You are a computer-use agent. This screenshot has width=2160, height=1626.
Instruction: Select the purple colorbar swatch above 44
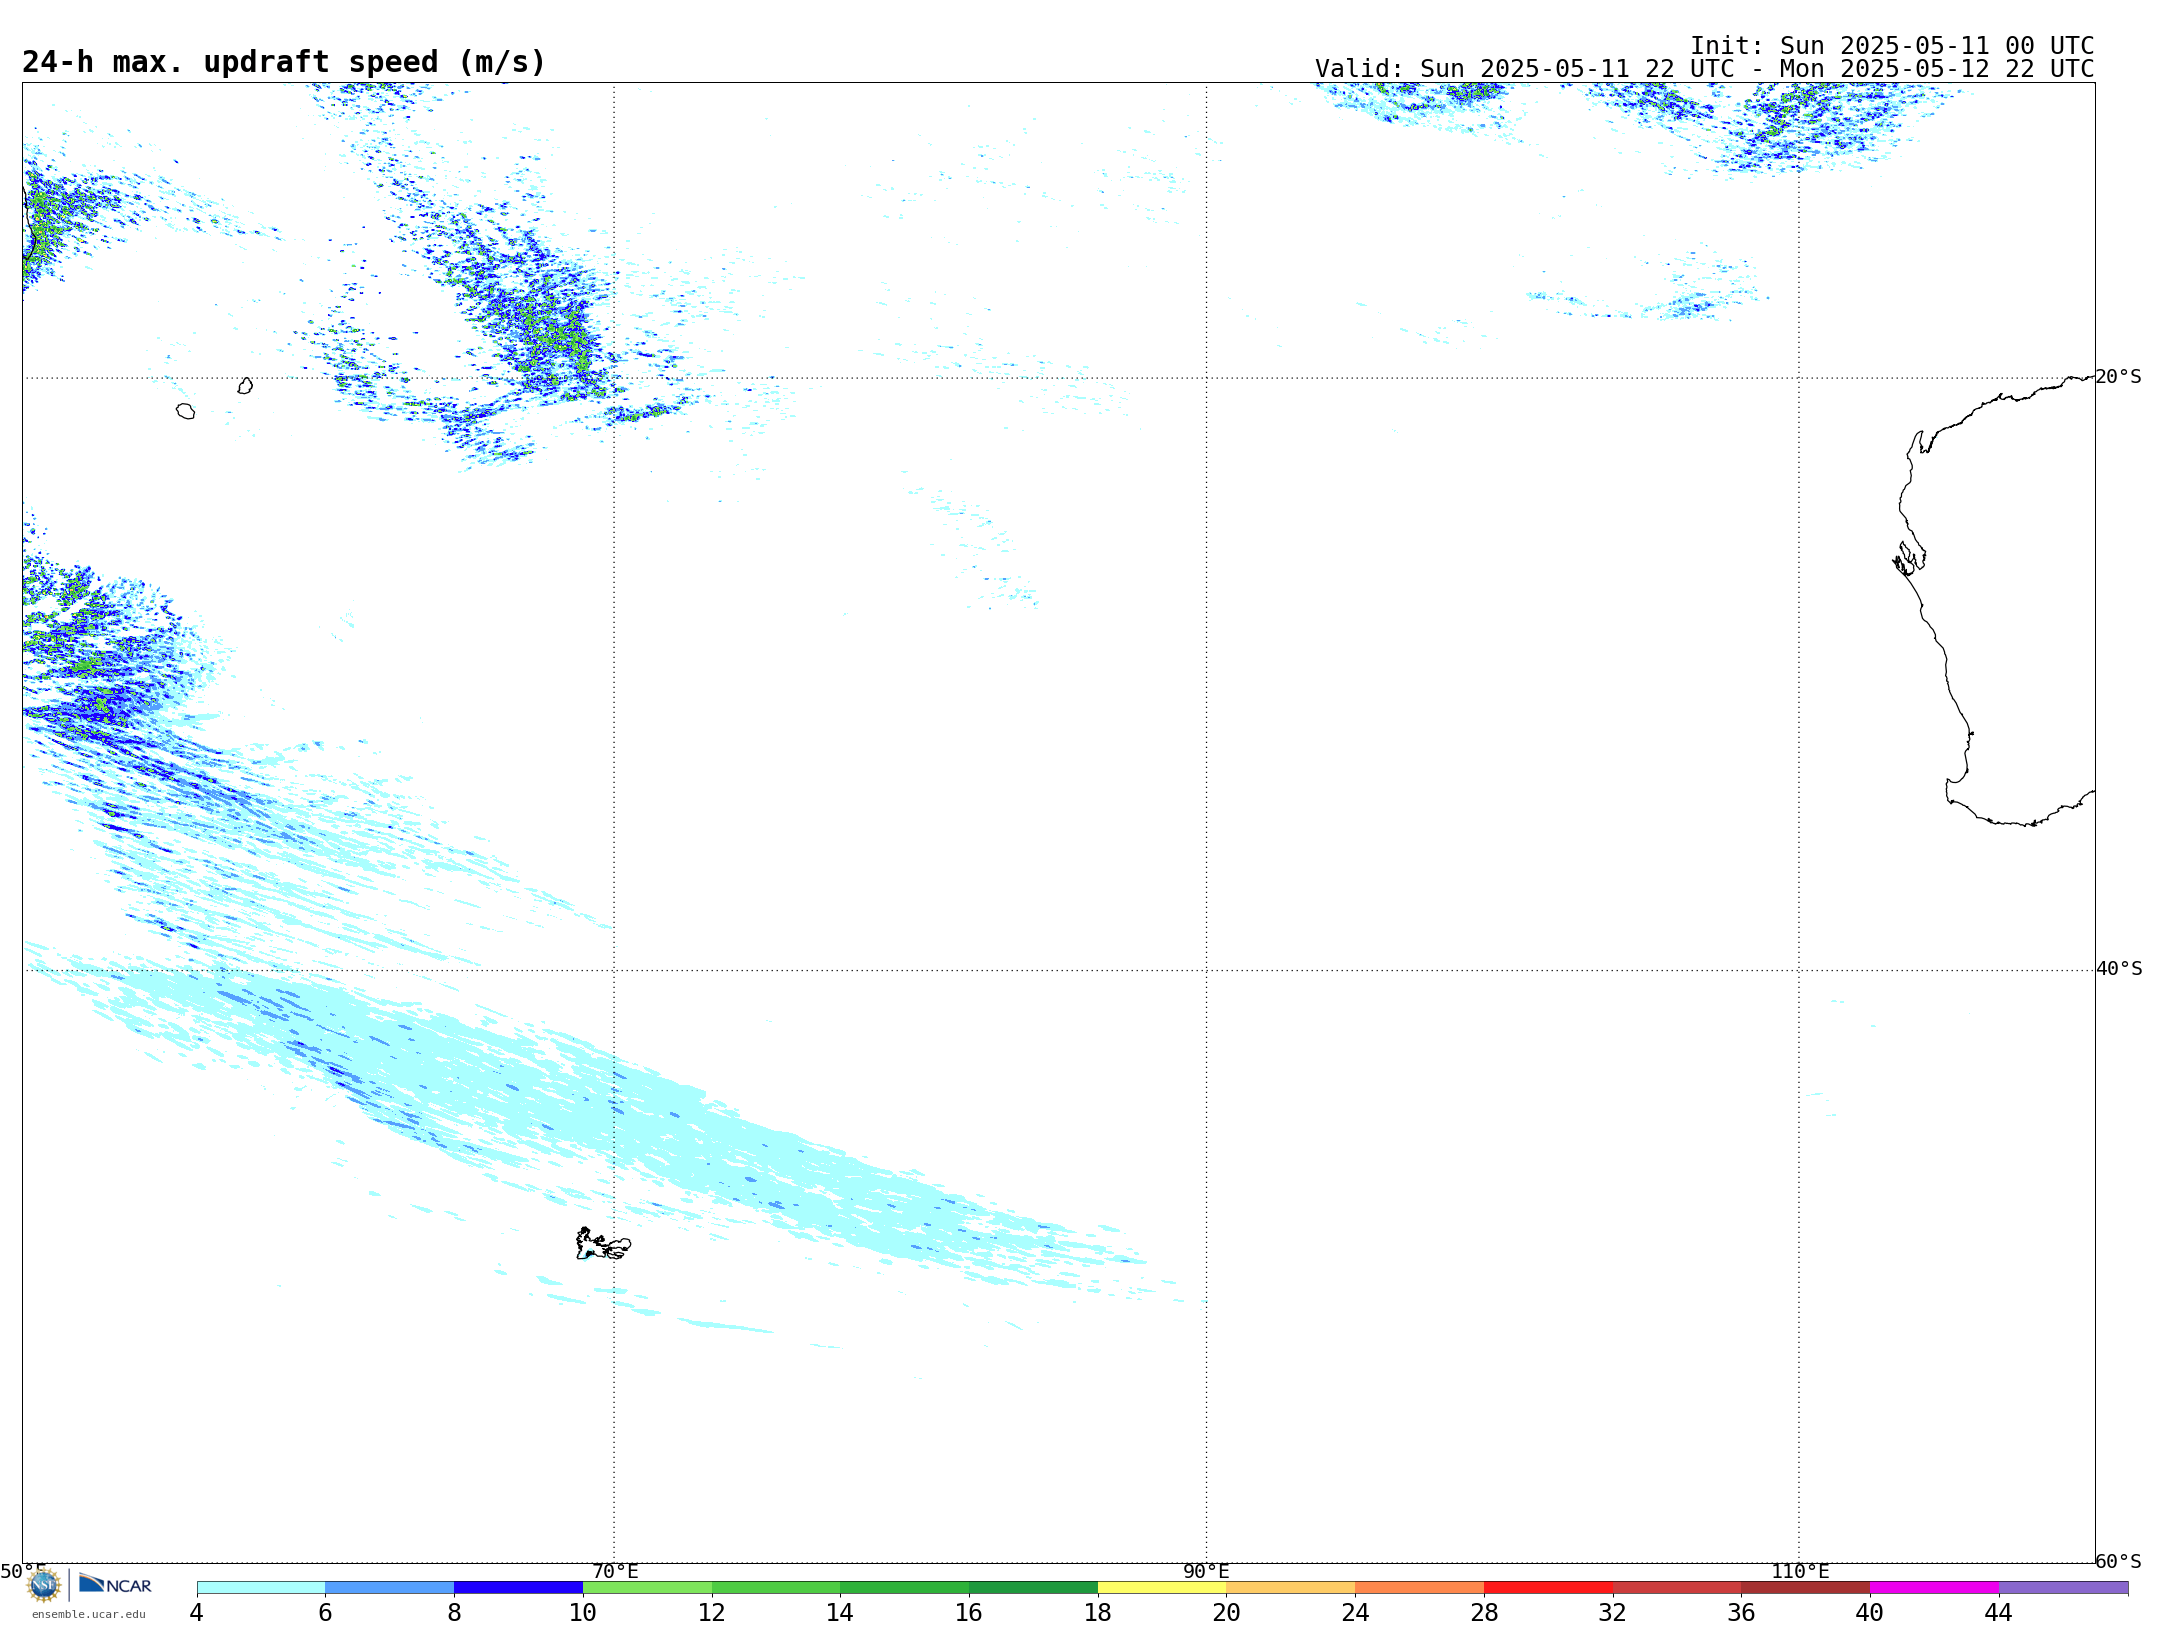click(2064, 1588)
